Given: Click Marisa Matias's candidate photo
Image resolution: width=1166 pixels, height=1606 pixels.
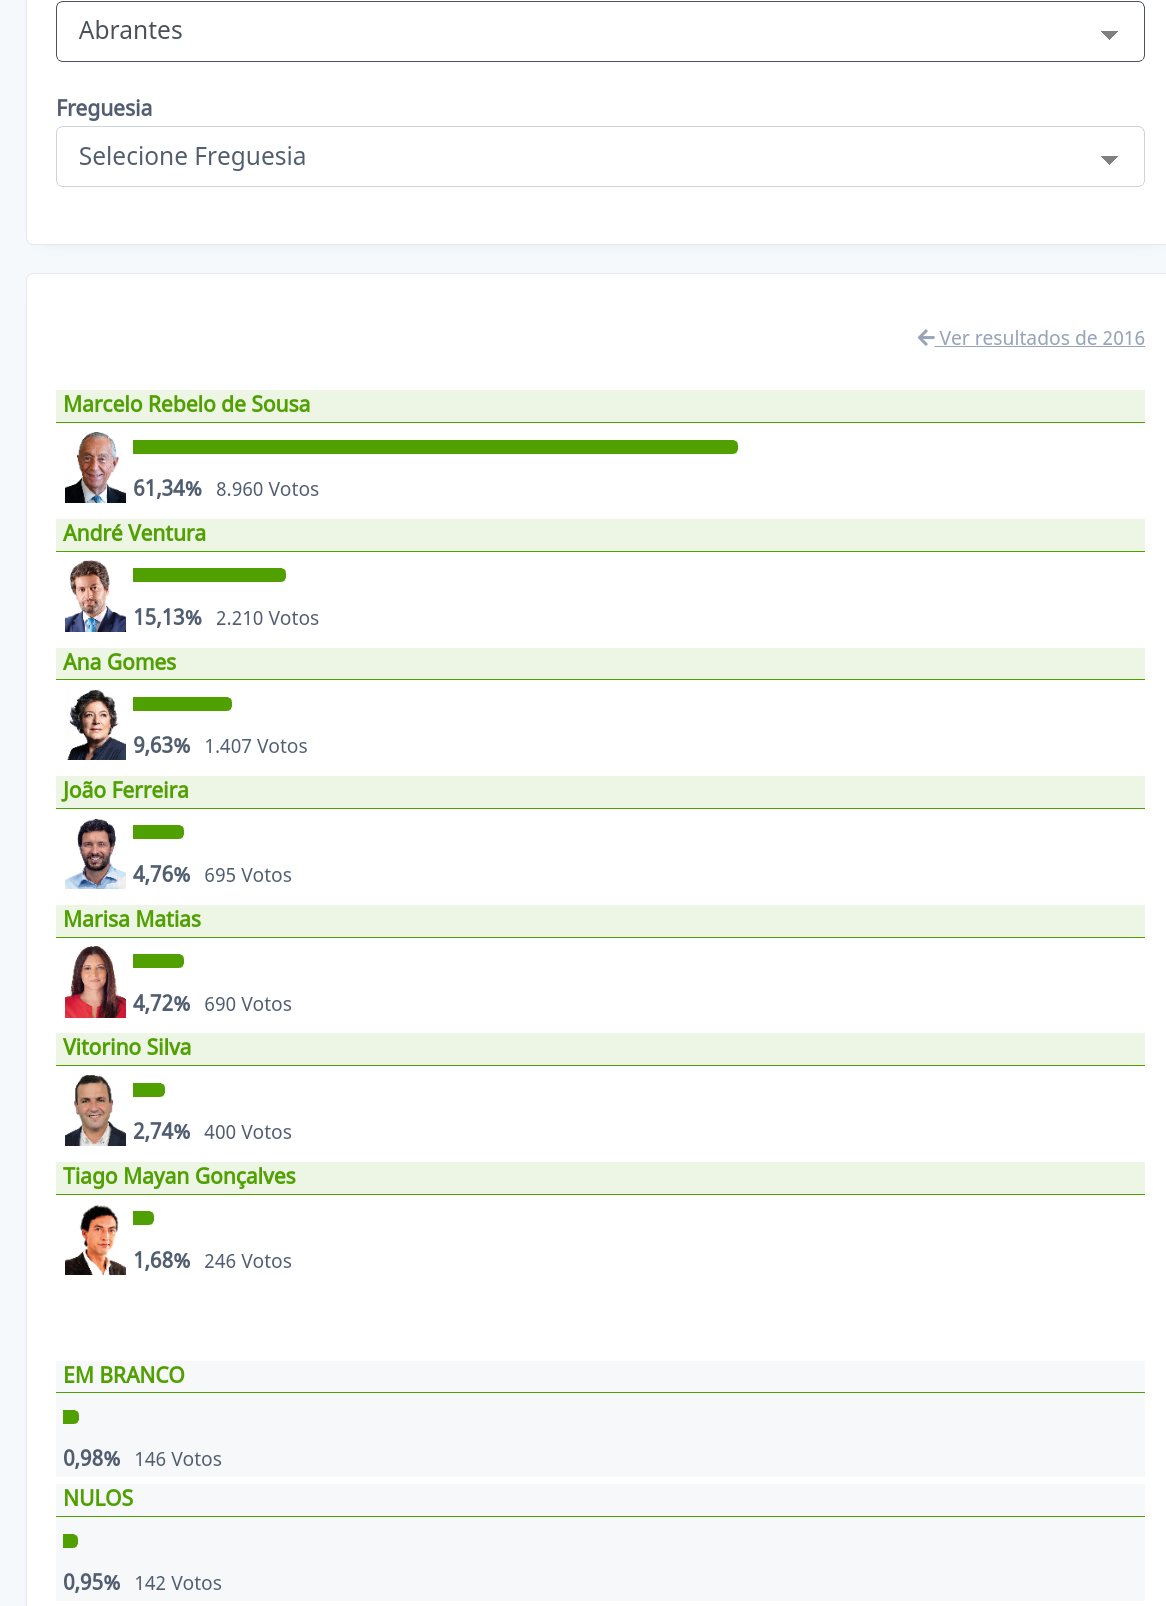Looking at the screenshot, I should (95, 982).
